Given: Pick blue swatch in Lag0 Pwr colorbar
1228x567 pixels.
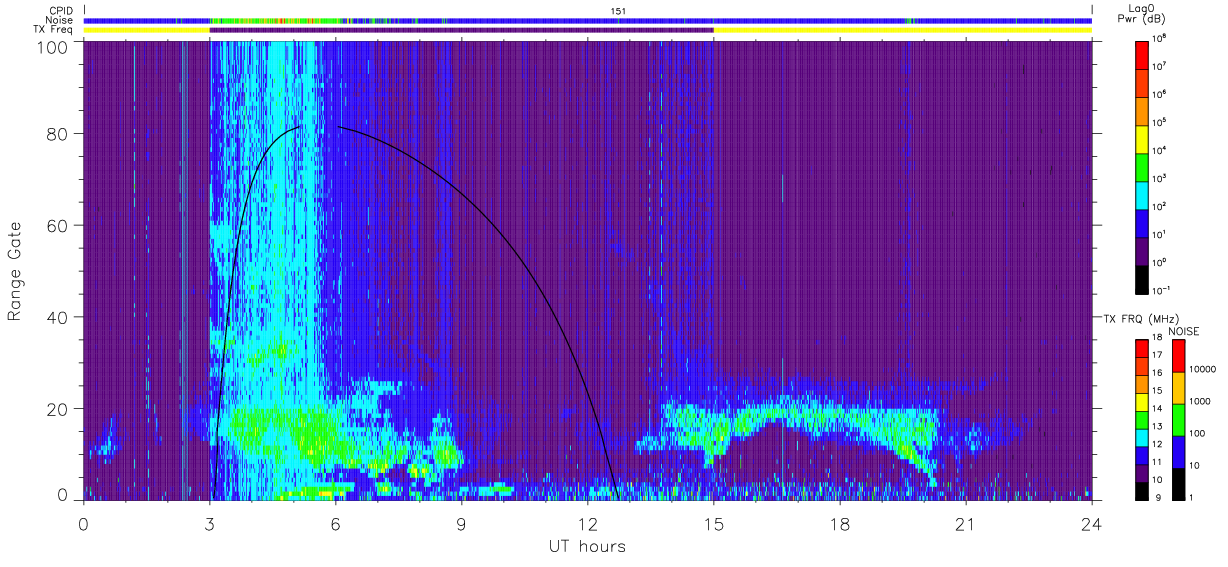Looking at the screenshot, I should tap(1142, 222).
